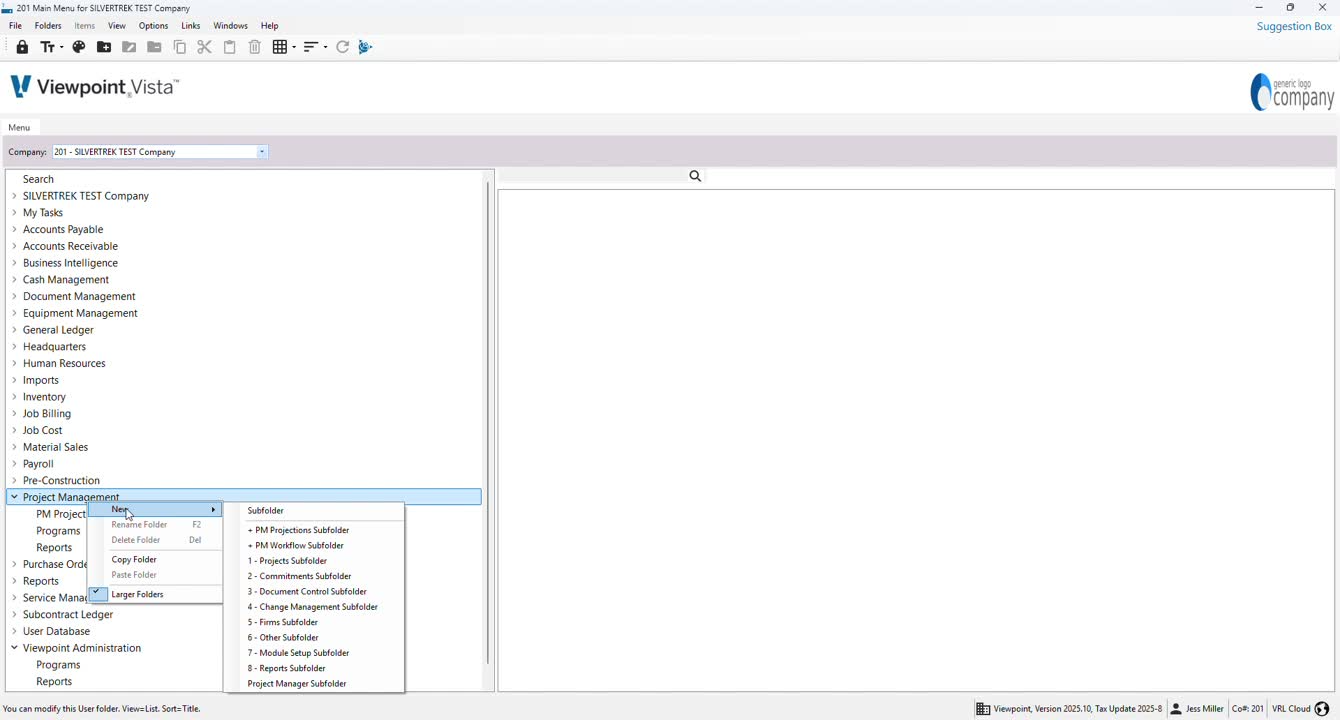
Task: Select the Menu tab
Action: point(19,128)
